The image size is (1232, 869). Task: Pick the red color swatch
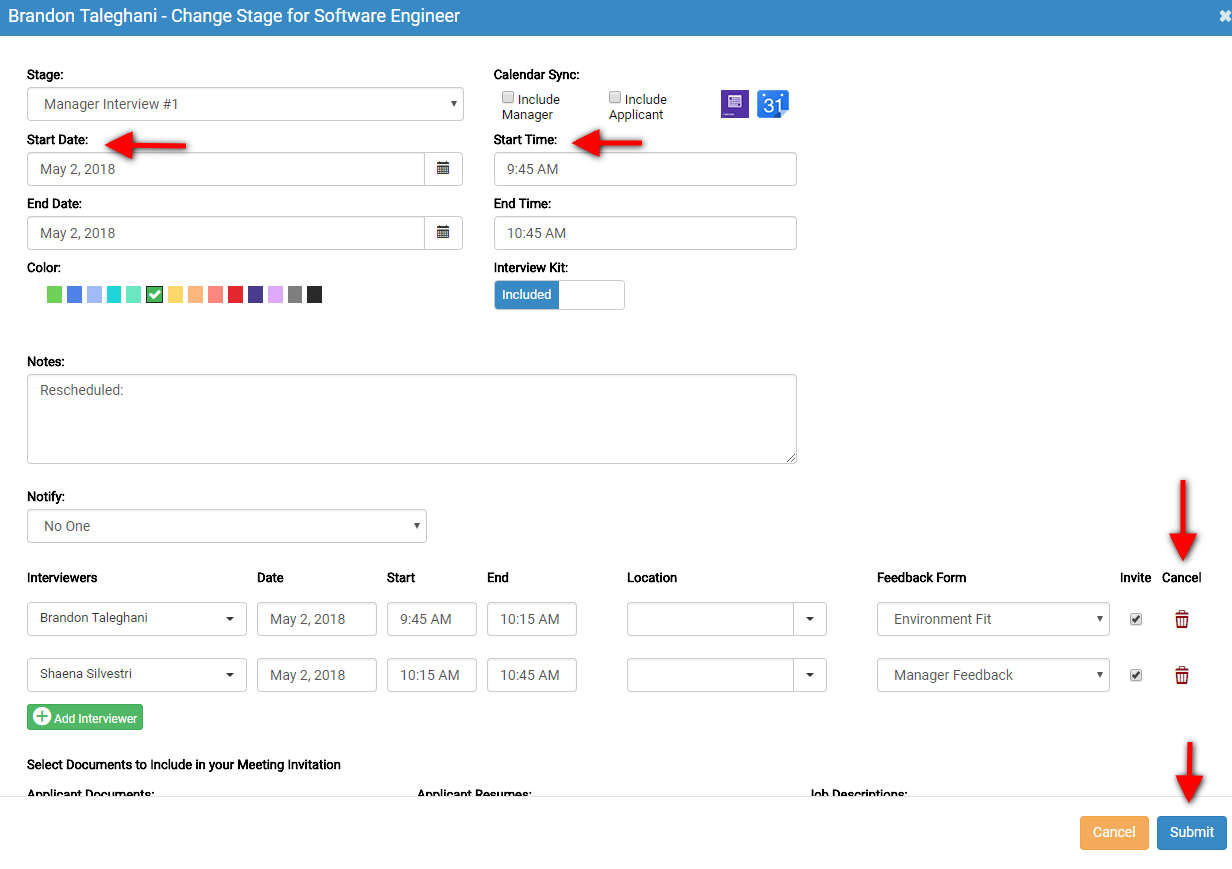click(x=235, y=295)
